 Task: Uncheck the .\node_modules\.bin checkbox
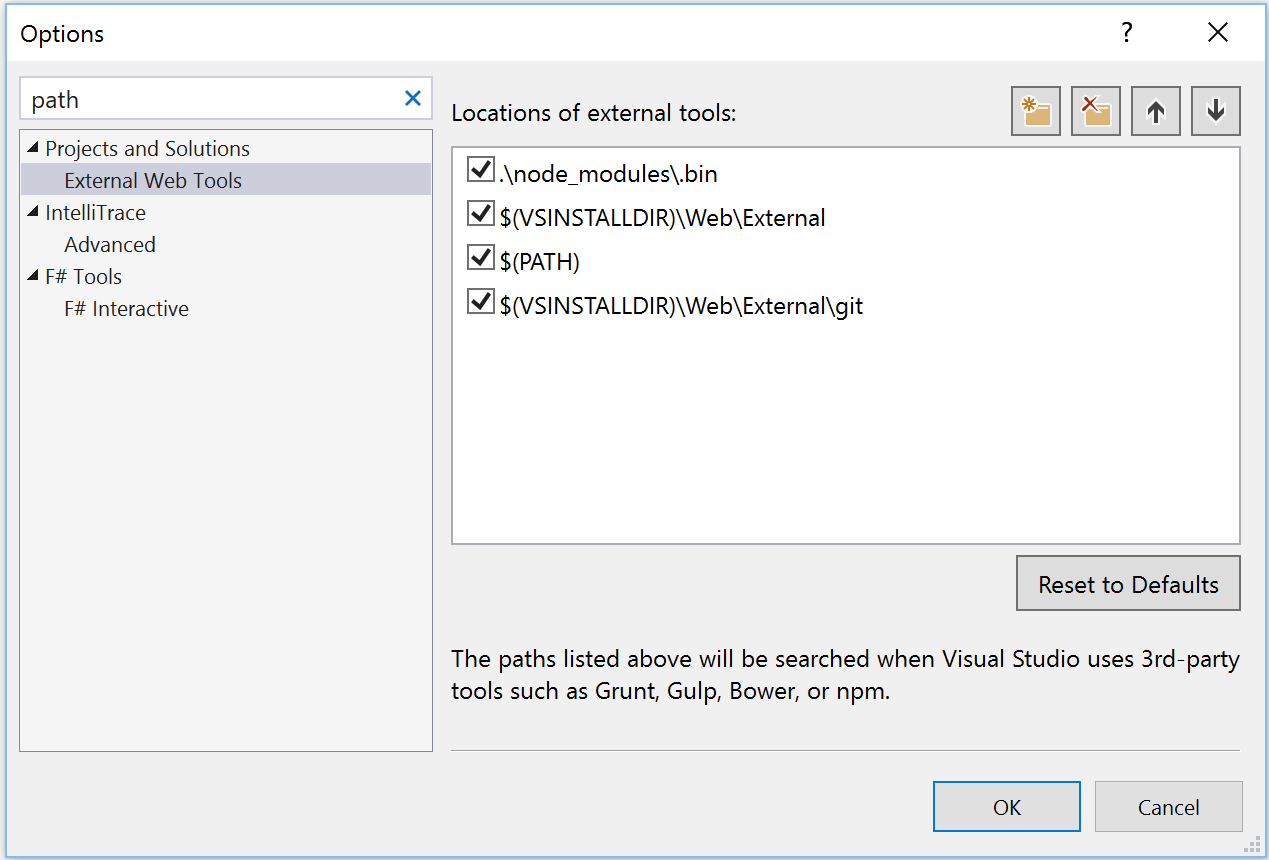[x=480, y=171]
